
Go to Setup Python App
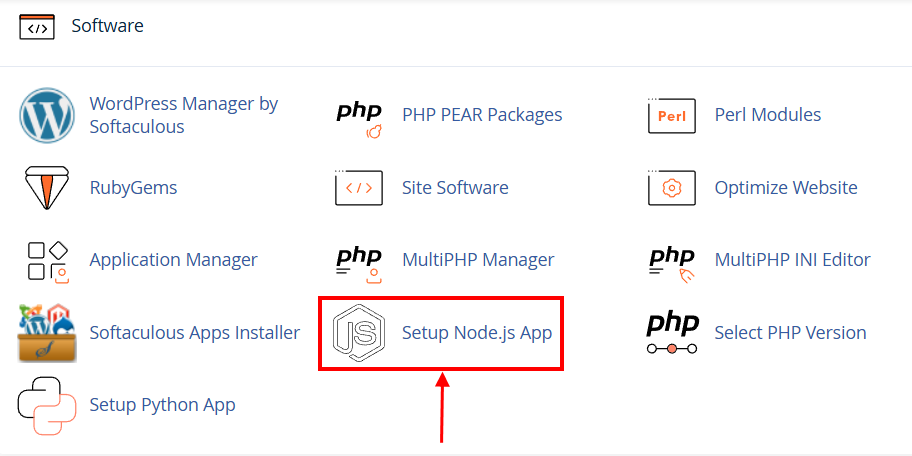tap(162, 405)
